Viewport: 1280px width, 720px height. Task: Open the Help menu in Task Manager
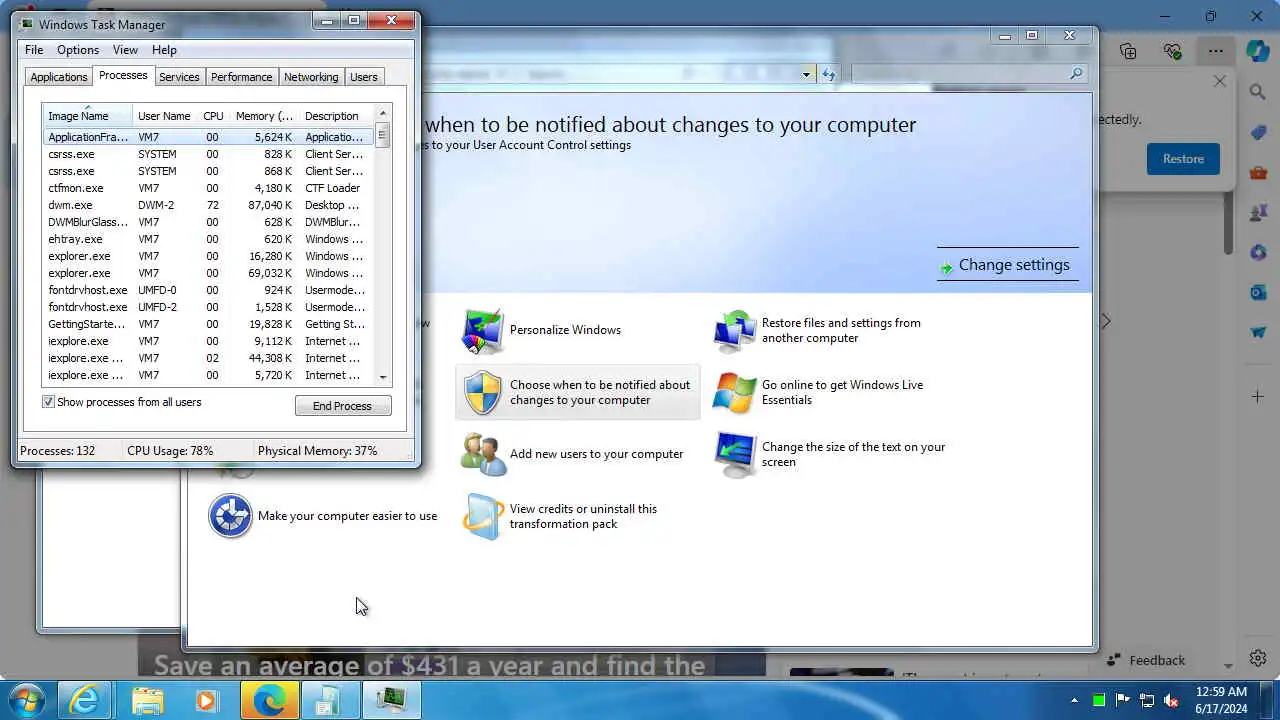[164, 50]
